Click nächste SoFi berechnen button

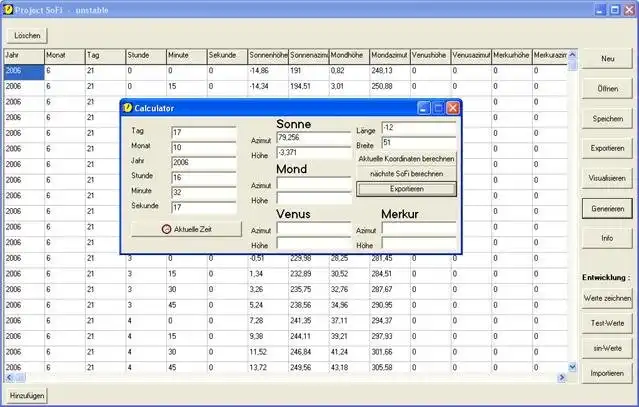pos(406,174)
